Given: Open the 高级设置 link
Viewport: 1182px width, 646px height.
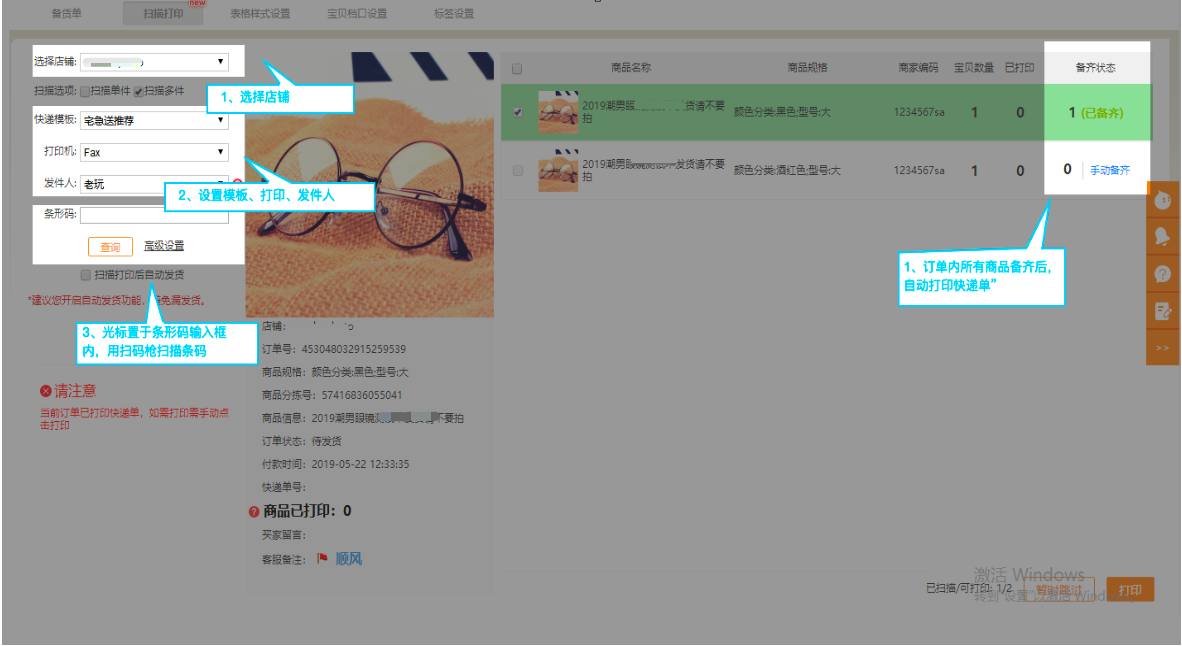Looking at the screenshot, I should (164, 246).
